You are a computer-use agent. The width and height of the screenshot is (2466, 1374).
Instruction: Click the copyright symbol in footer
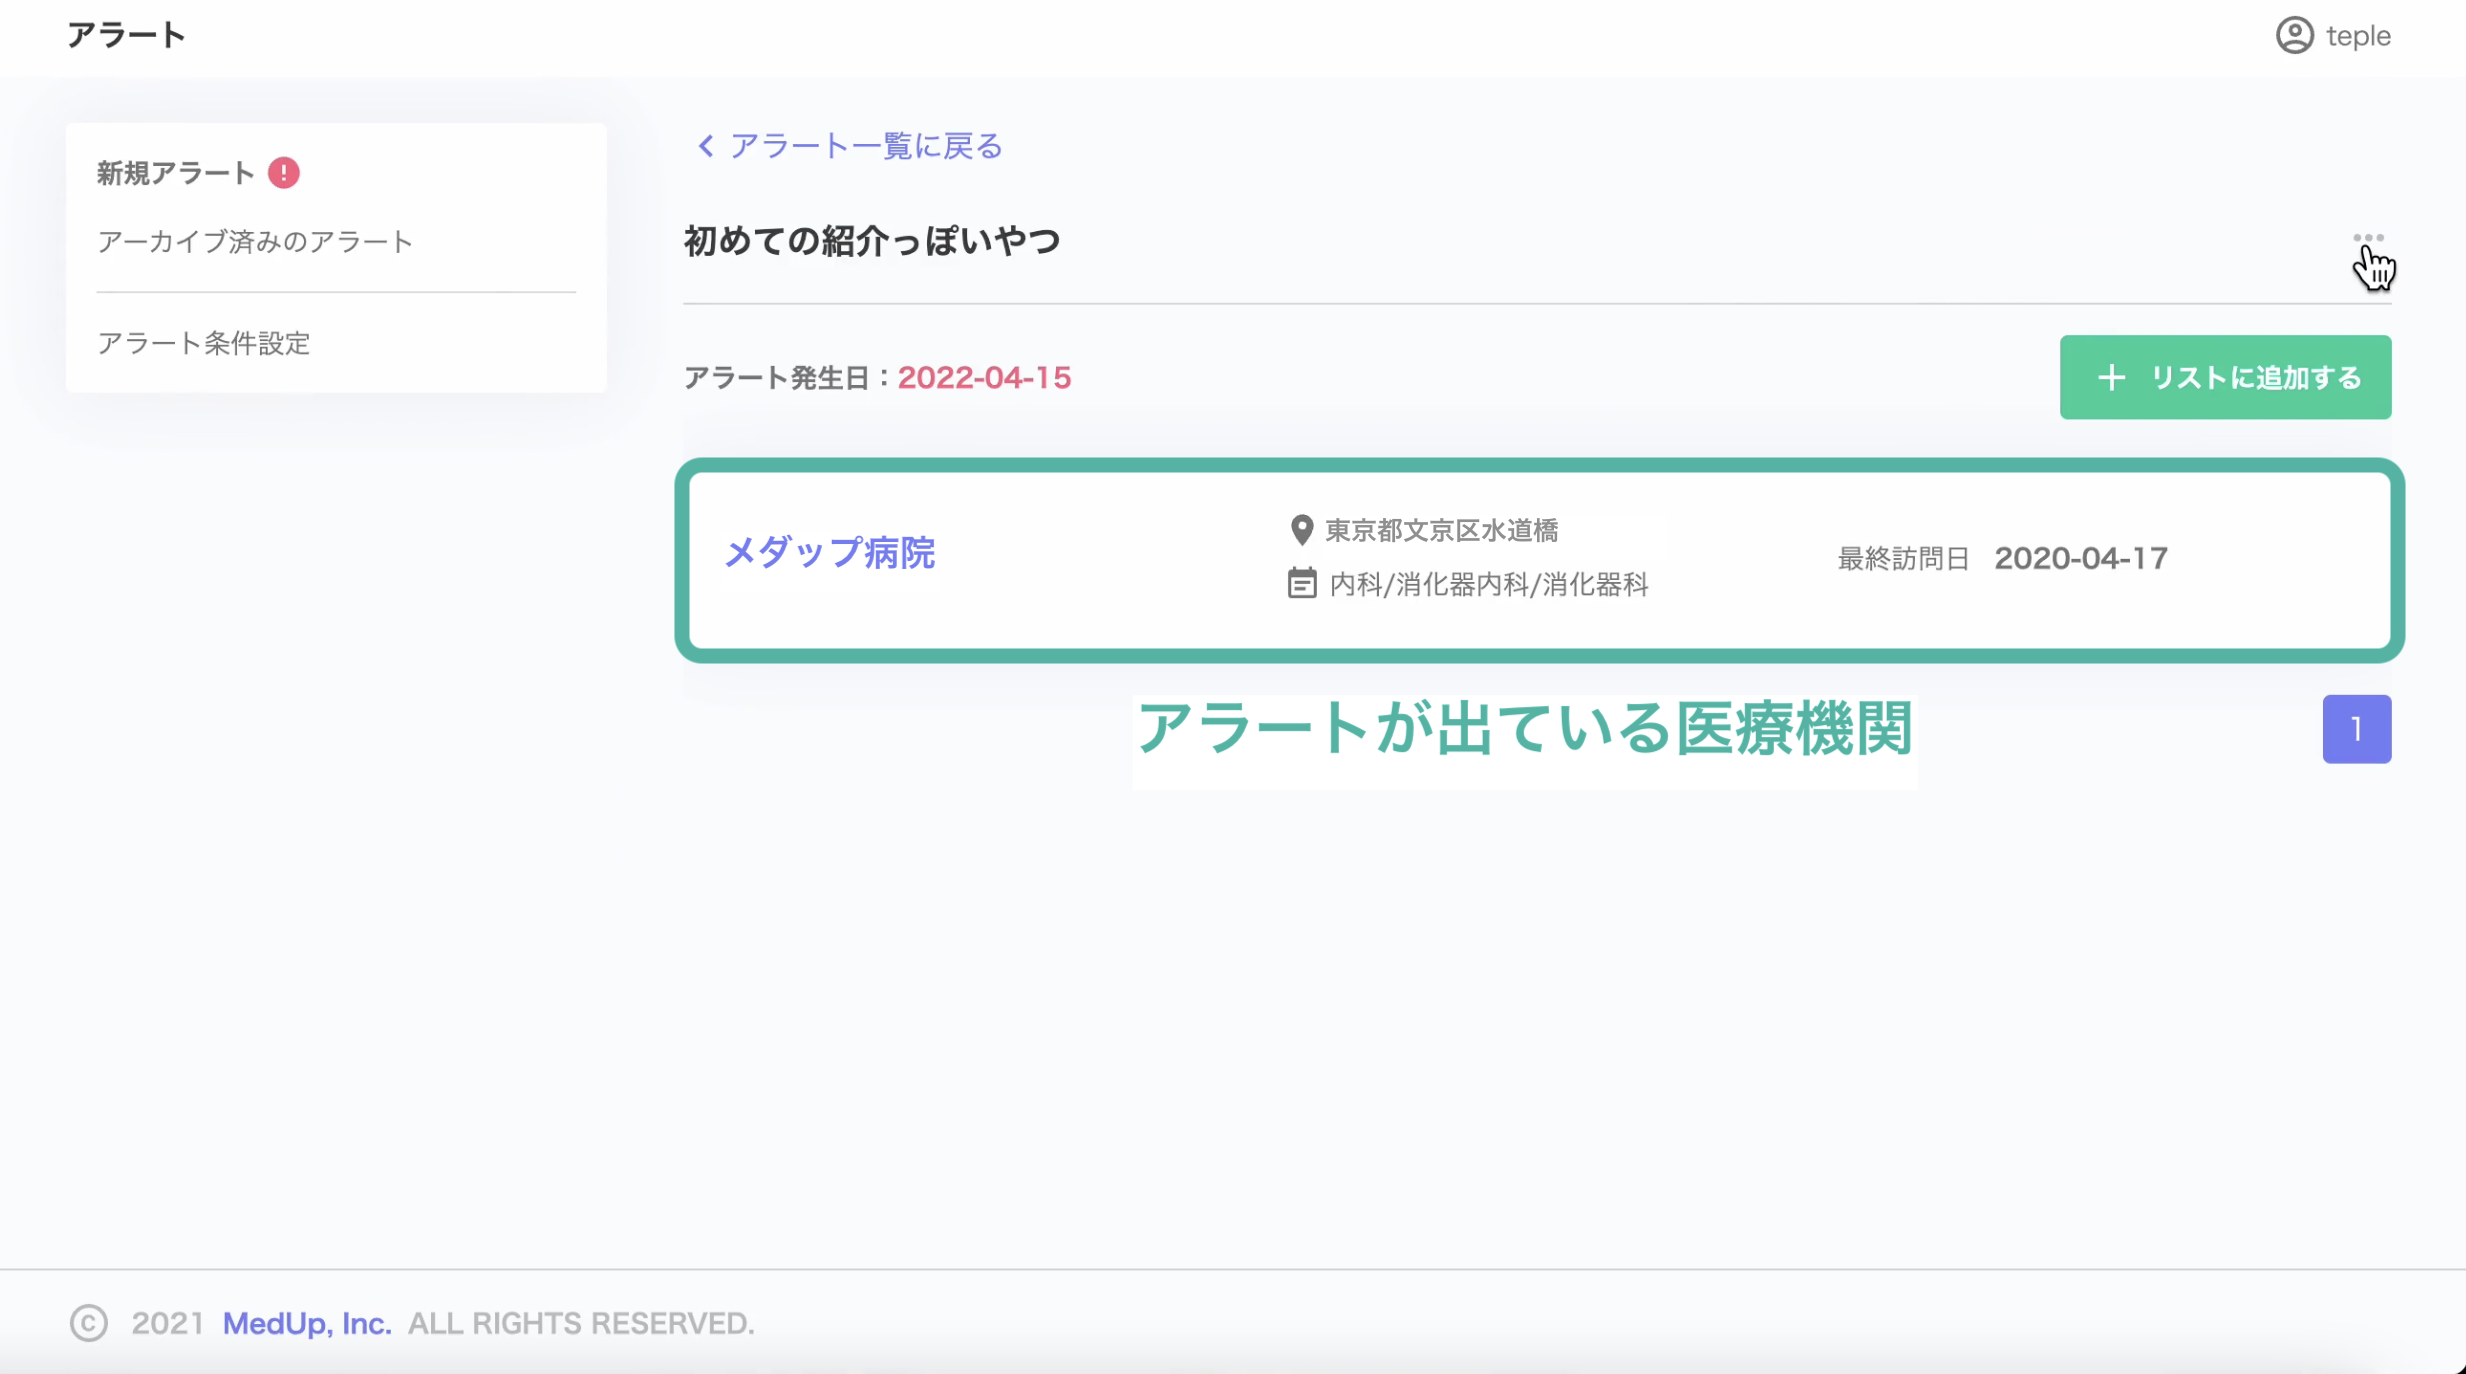(x=89, y=1323)
